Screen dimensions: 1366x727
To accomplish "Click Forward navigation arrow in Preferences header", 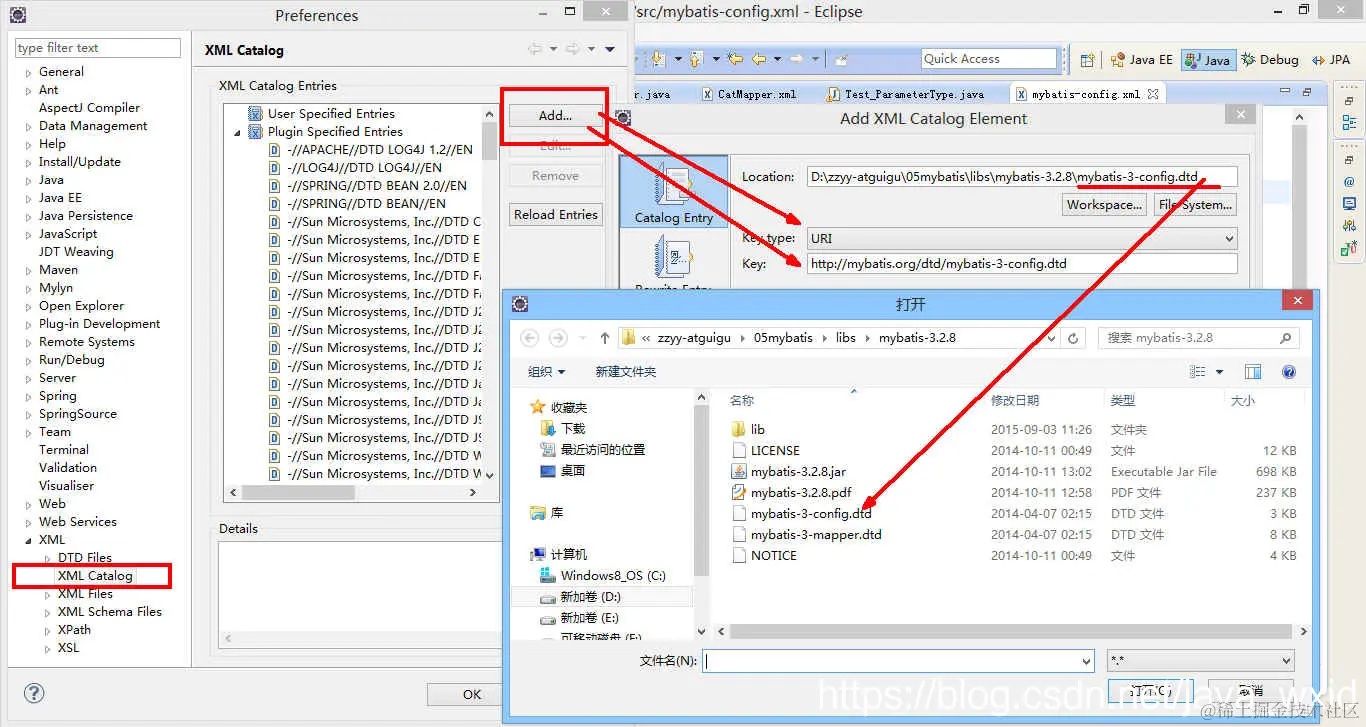I will [572, 49].
